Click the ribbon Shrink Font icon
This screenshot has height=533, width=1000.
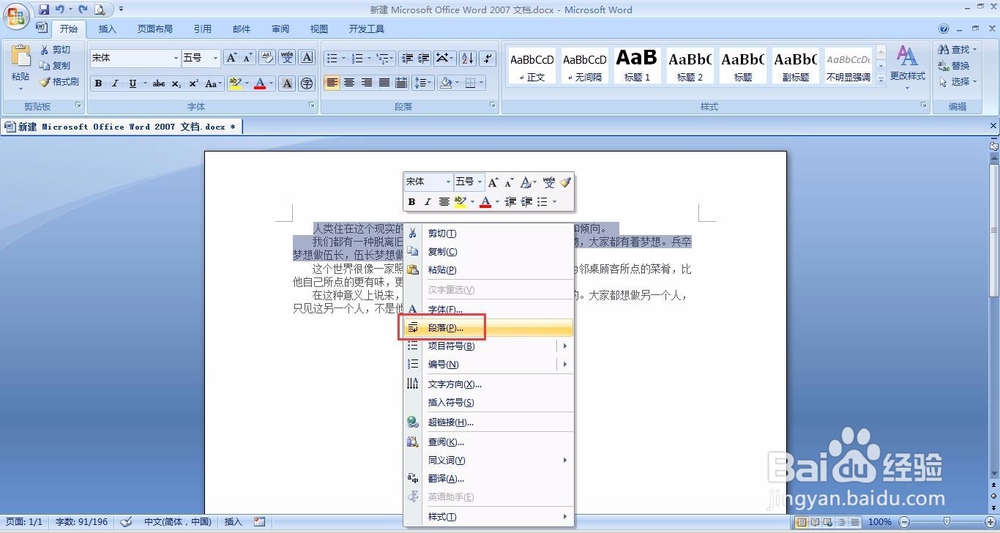[x=247, y=58]
